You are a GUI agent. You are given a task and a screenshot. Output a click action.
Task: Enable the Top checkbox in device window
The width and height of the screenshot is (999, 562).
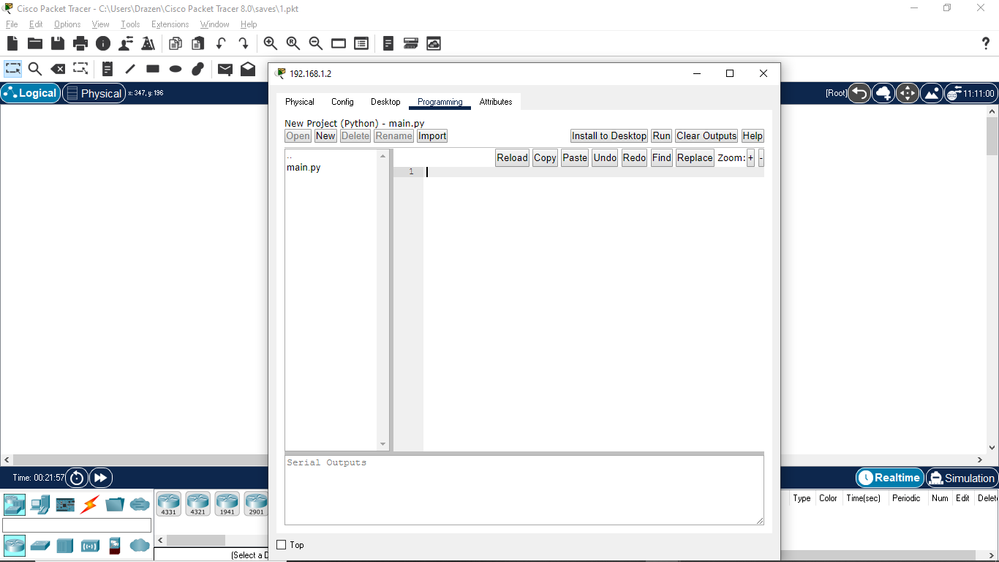281,545
